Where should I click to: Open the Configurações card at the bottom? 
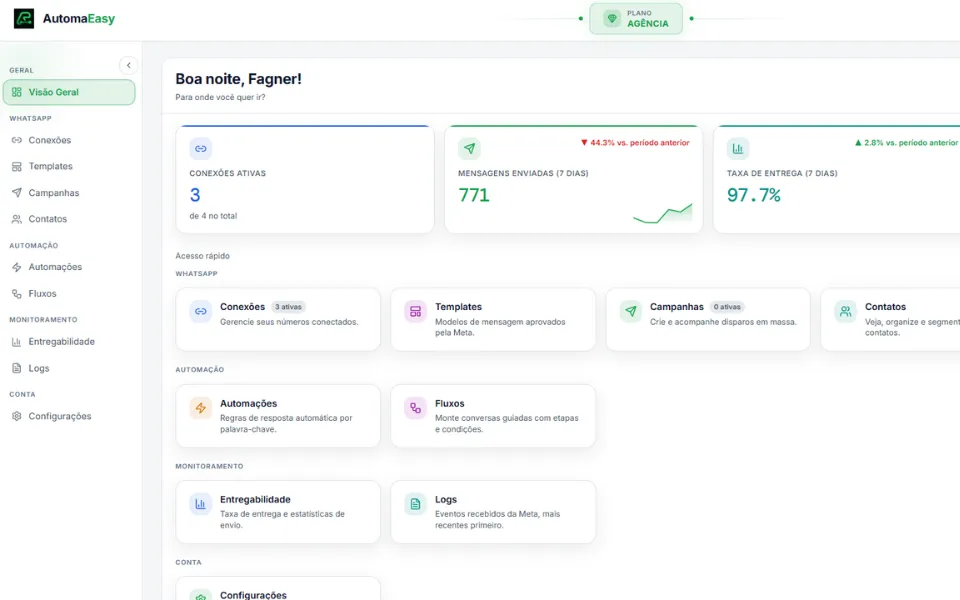(278, 589)
